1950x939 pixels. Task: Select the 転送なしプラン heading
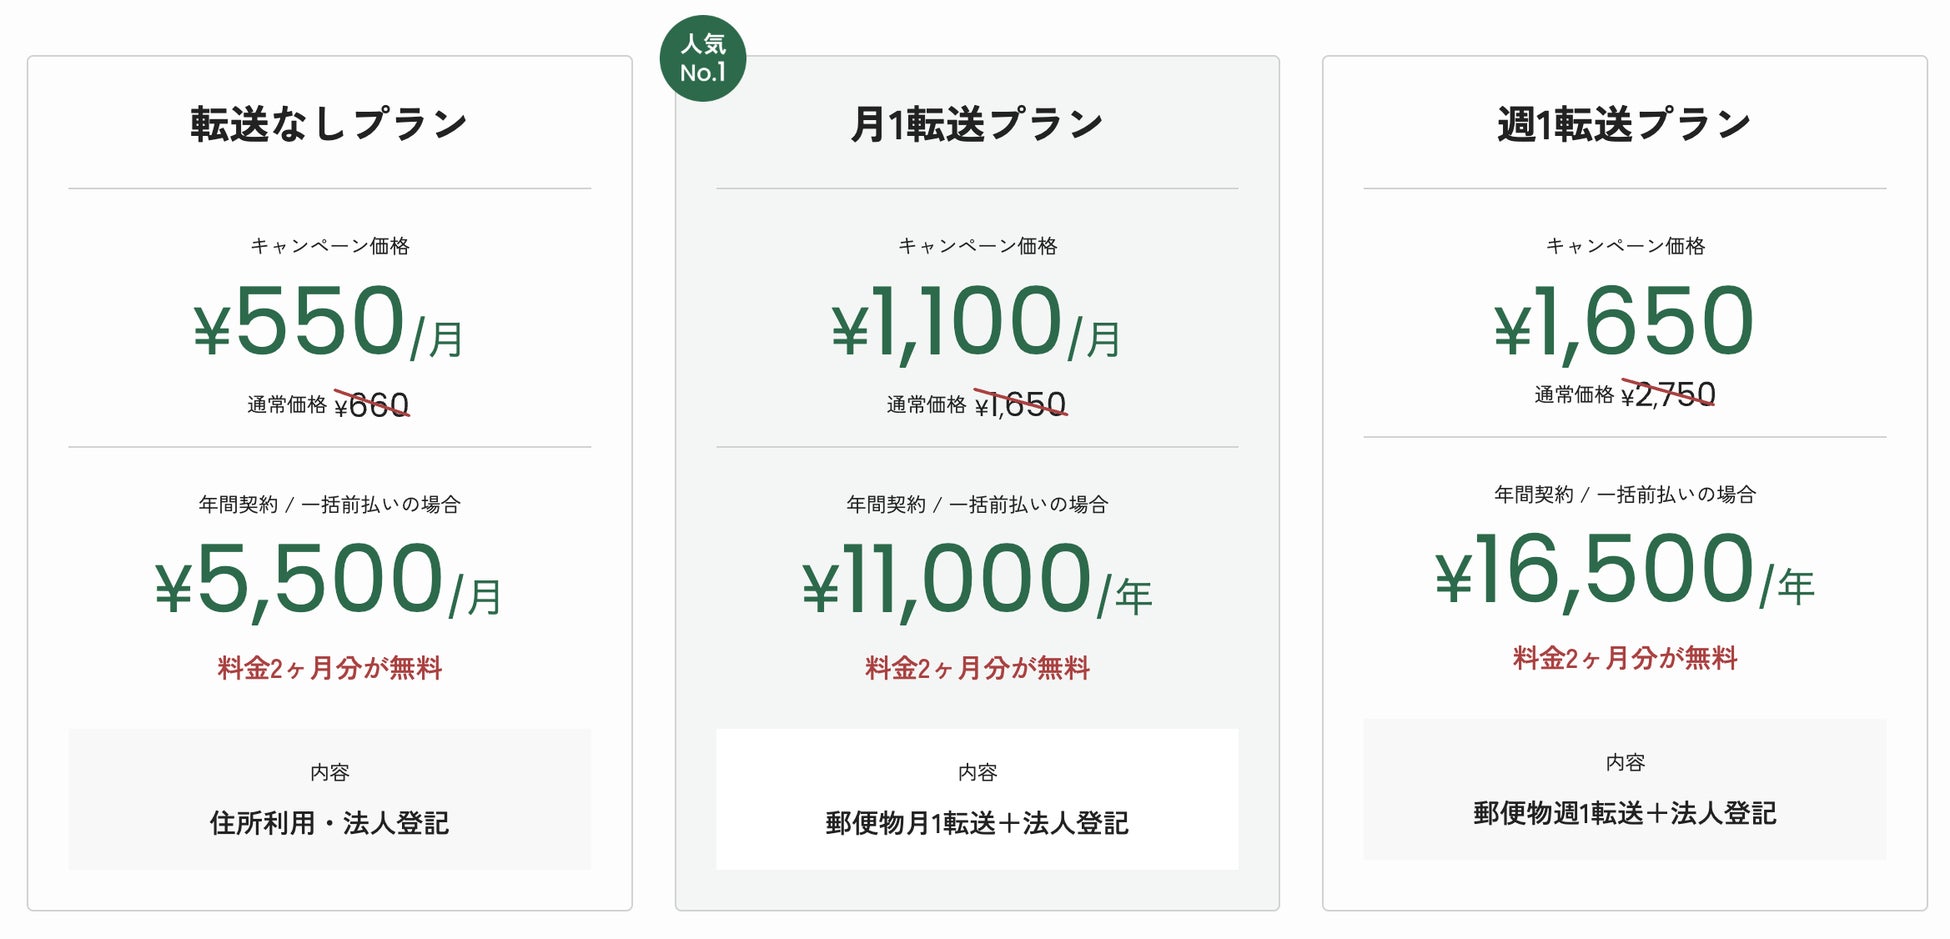pos(329,124)
